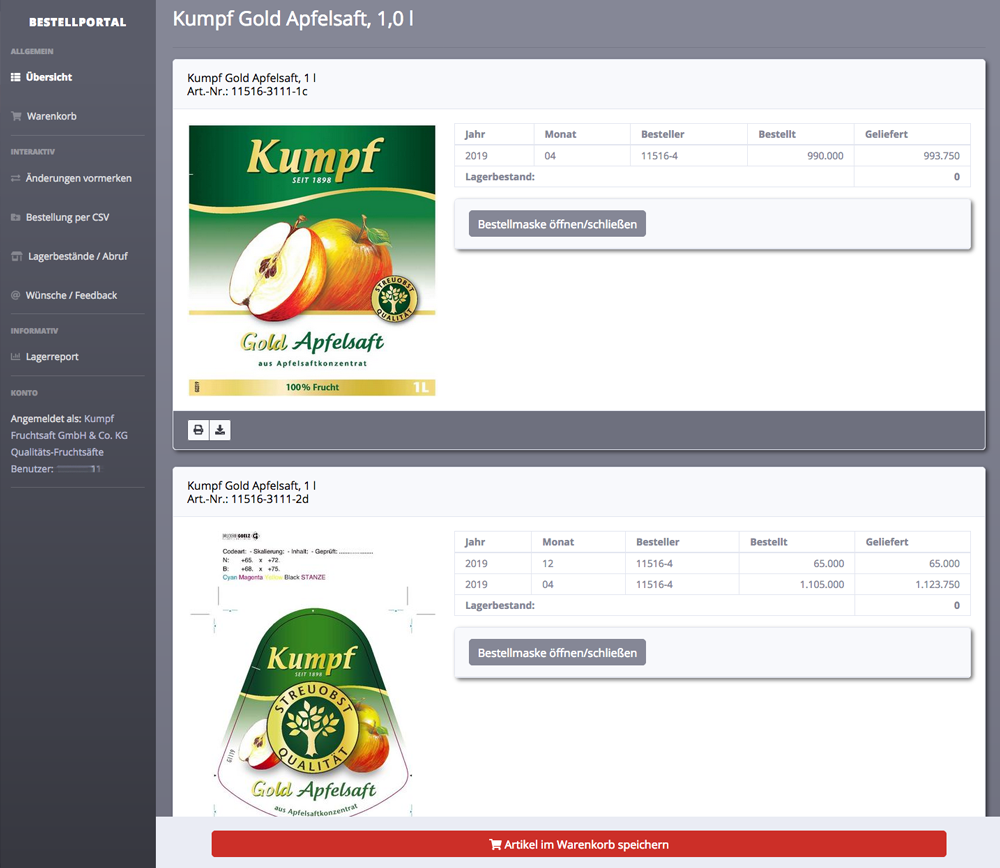Click the BESTELLPORTAL logo link
The height and width of the screenshot is (868, 1000).
pyautogui.click(x=78, y=22)
